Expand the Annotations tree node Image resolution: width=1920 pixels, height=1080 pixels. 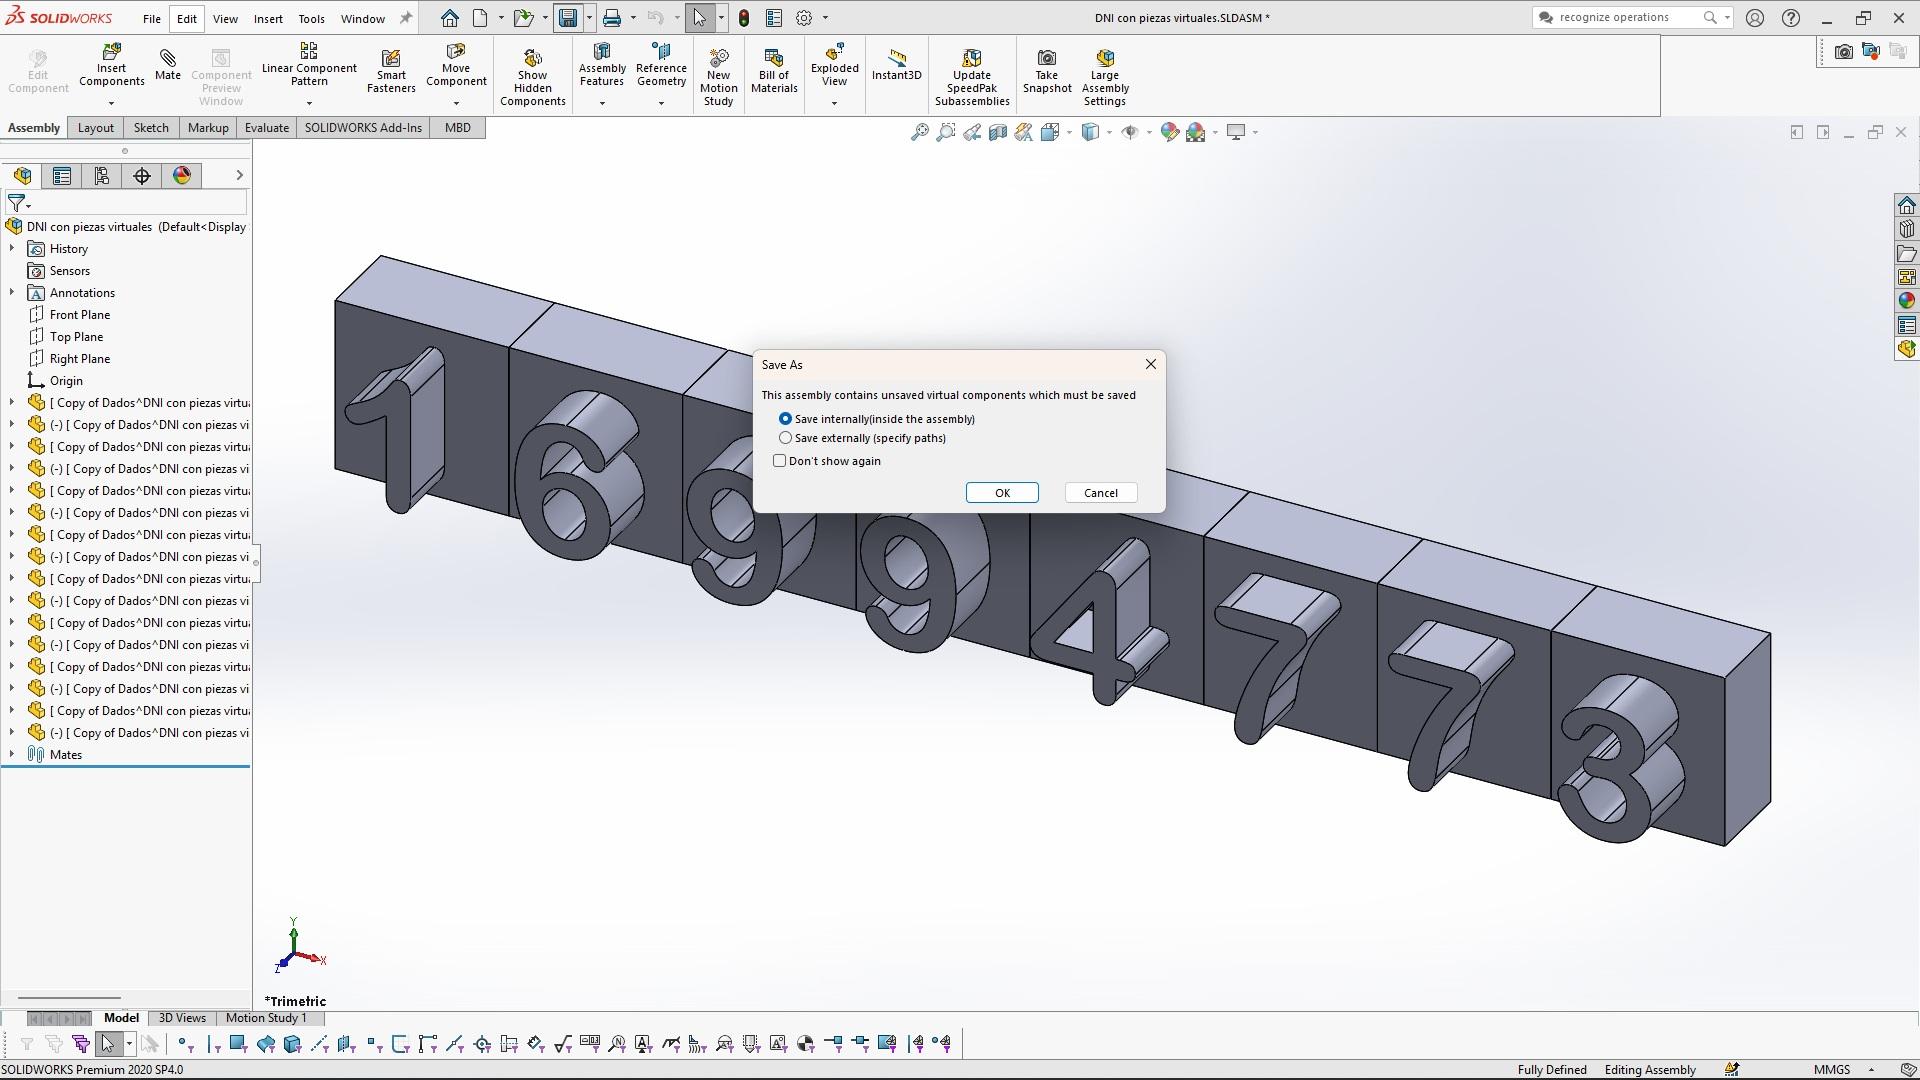point(12,293)
